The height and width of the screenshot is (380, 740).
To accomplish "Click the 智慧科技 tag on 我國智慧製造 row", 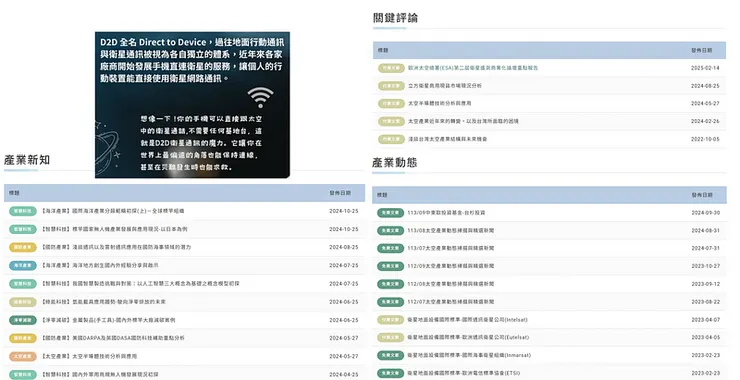I will click(23, 284).
